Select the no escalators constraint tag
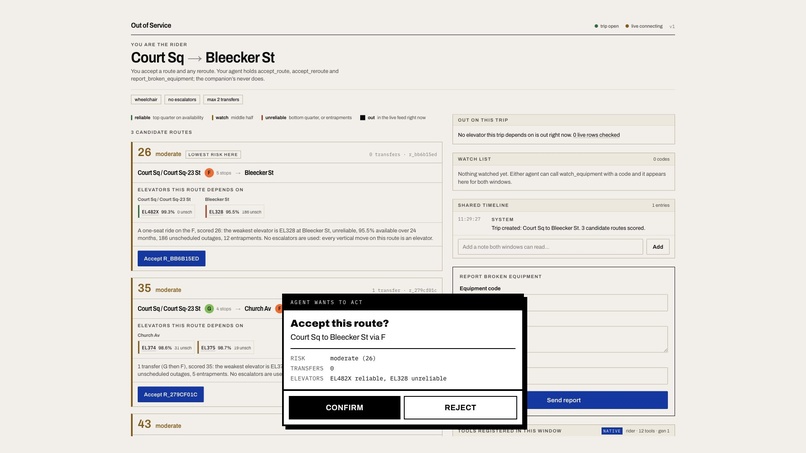 coord(182,99)
